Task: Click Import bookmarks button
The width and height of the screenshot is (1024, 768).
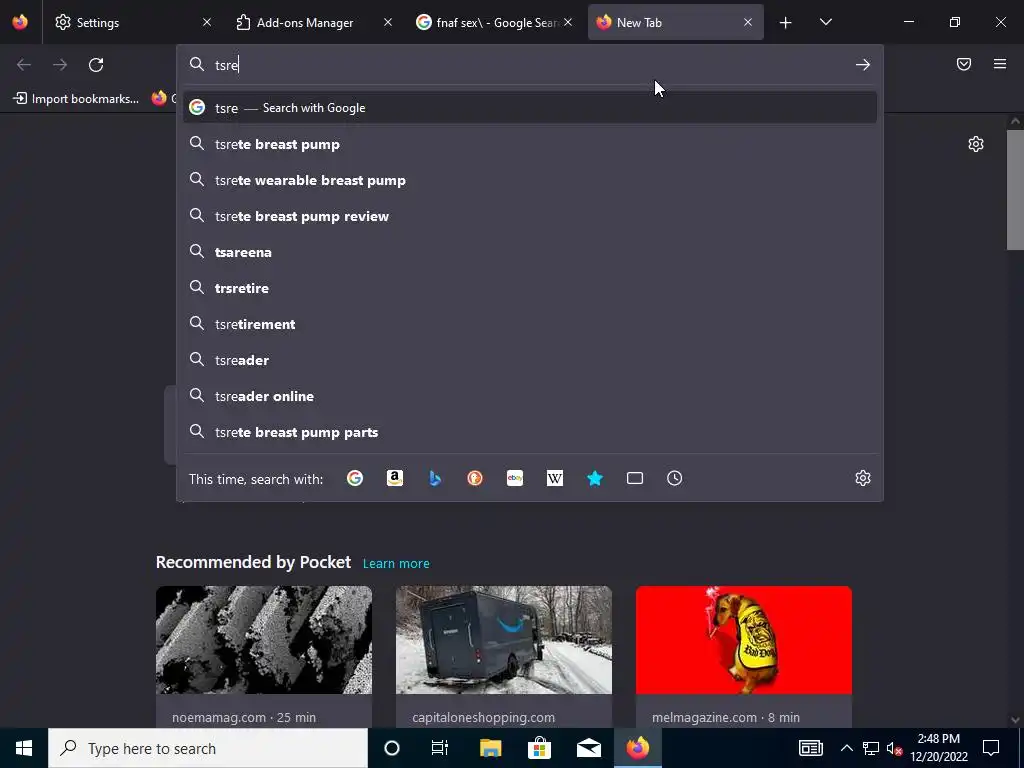Action: (76, 99)
